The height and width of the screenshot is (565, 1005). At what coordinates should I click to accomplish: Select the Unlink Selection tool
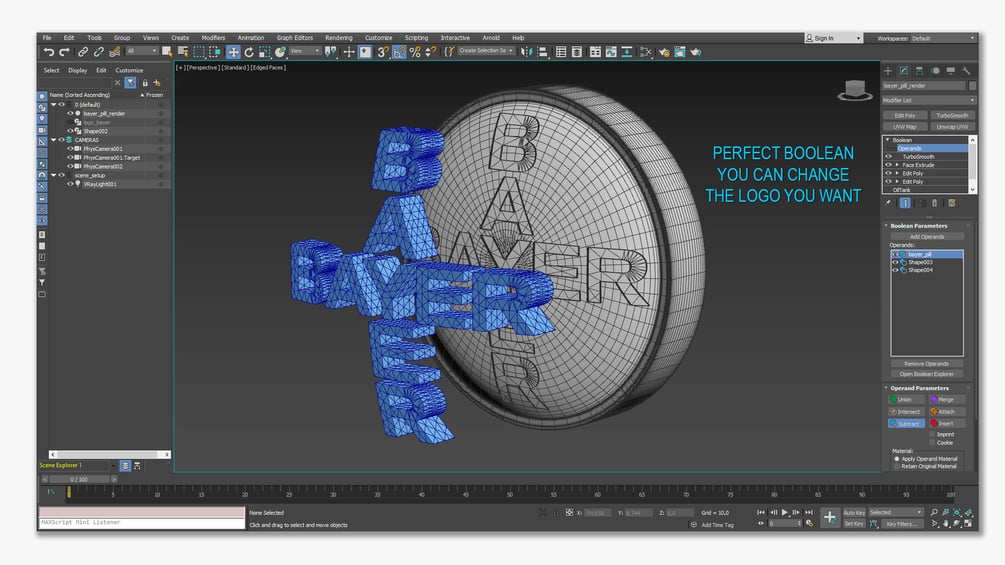tap(98, 52)
